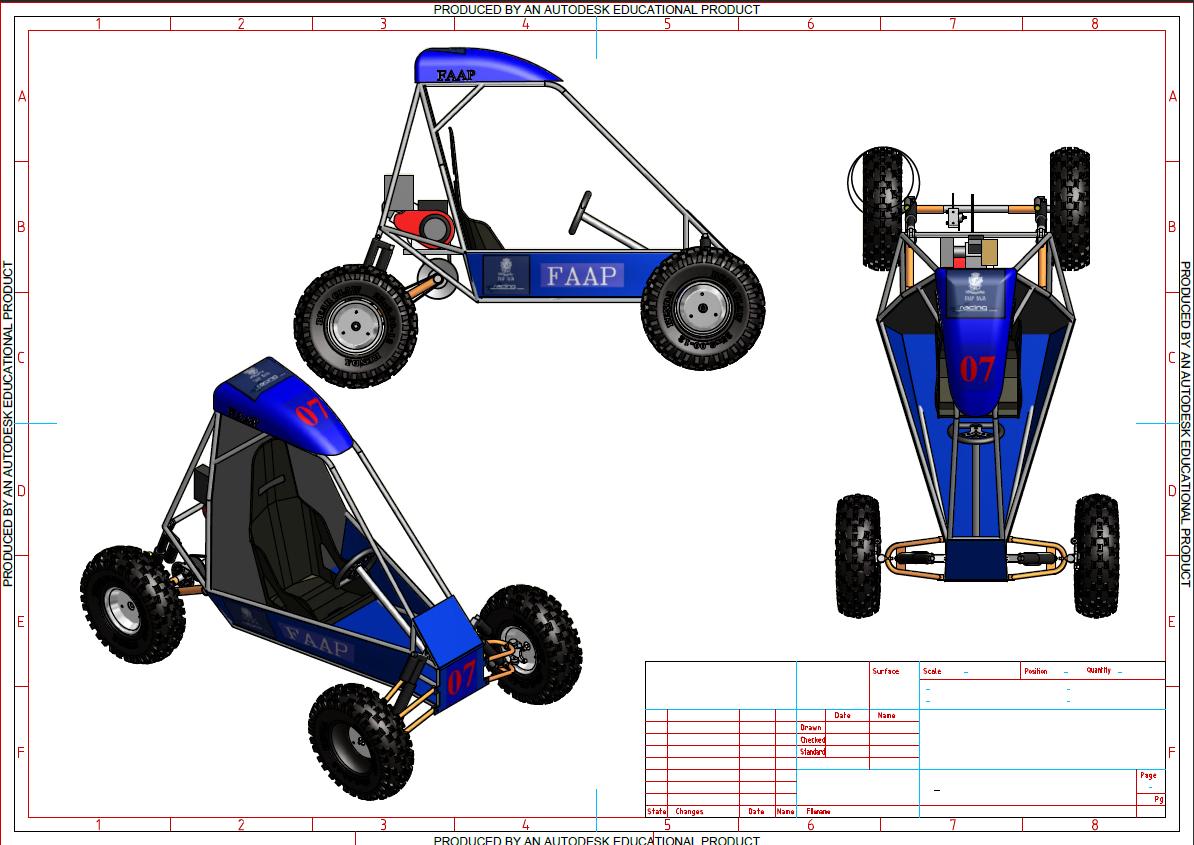1194x845 pixels.
Task: Select the side view of the buggy
Action: click(529, 218)
